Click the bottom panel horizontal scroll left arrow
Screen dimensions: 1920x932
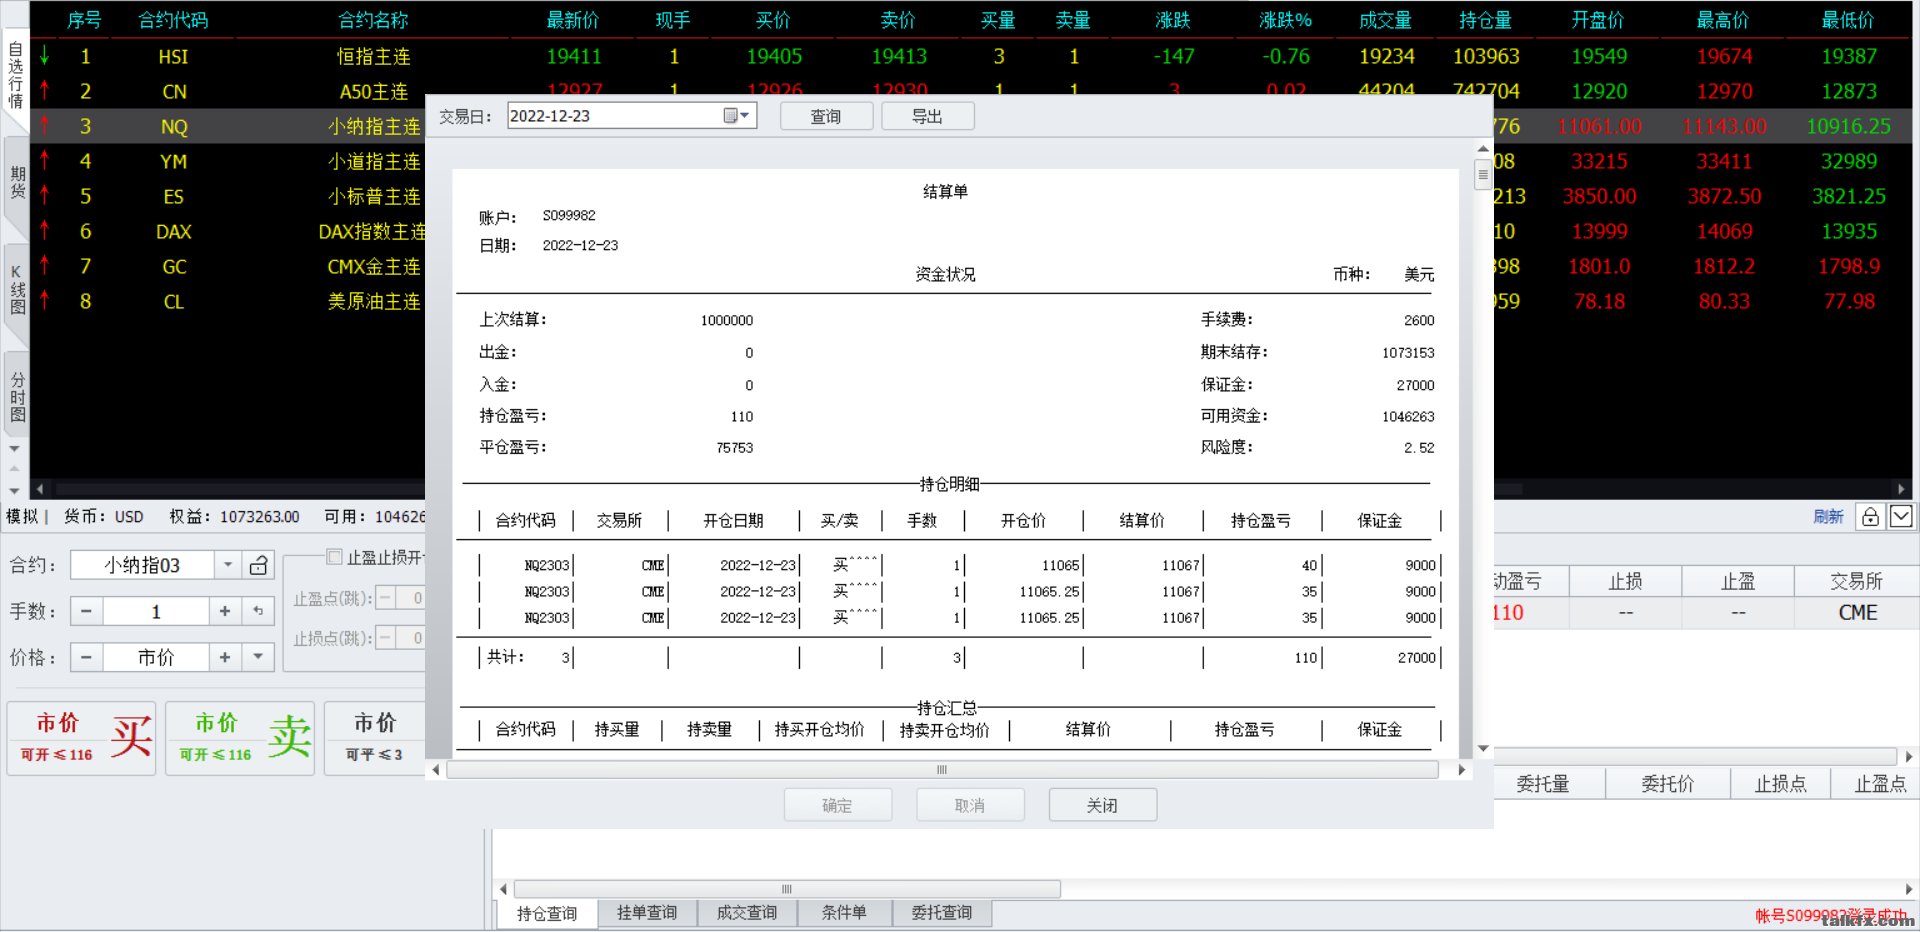click(x=503, y=889)
